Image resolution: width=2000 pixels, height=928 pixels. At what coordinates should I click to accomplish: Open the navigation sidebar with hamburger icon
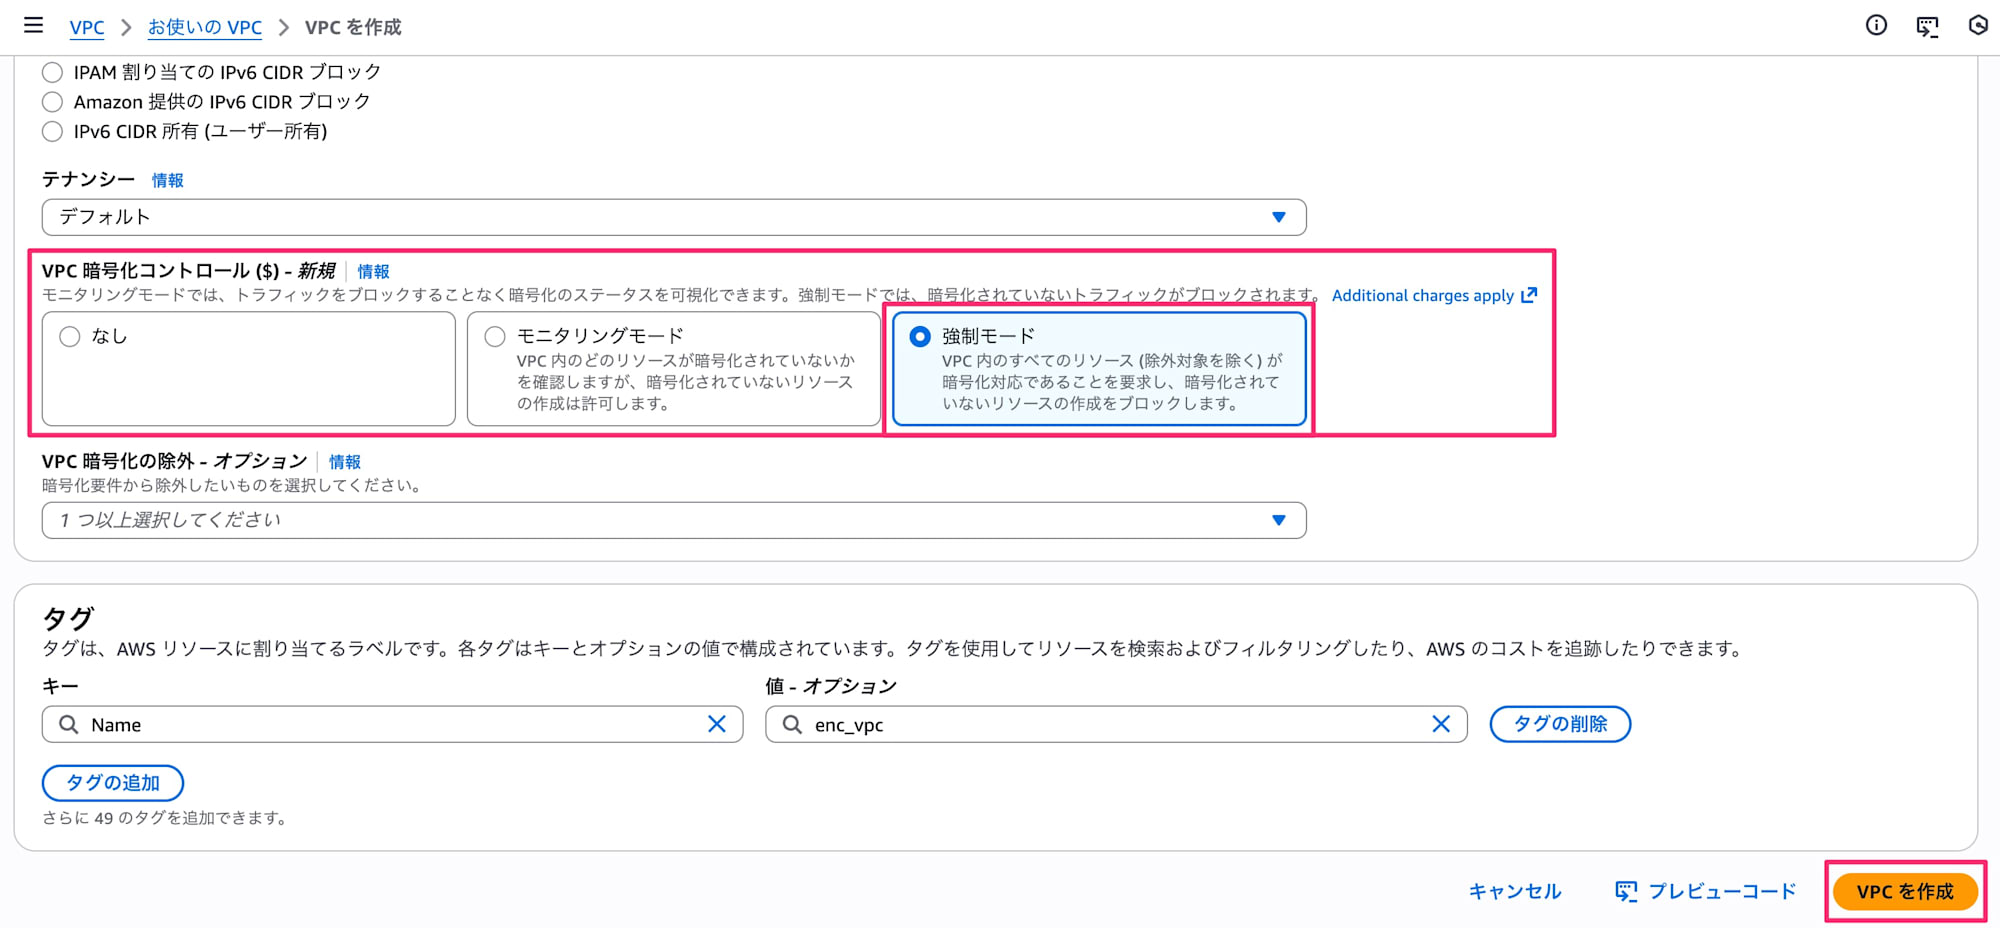(33, 25)
